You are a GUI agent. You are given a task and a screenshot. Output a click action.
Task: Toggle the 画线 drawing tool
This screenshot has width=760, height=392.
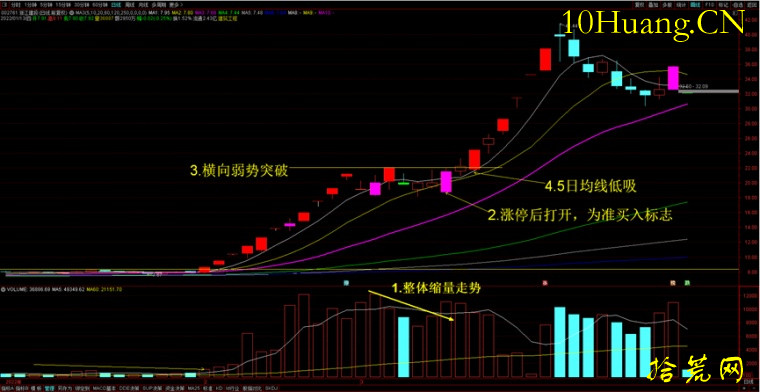[696, 5]
